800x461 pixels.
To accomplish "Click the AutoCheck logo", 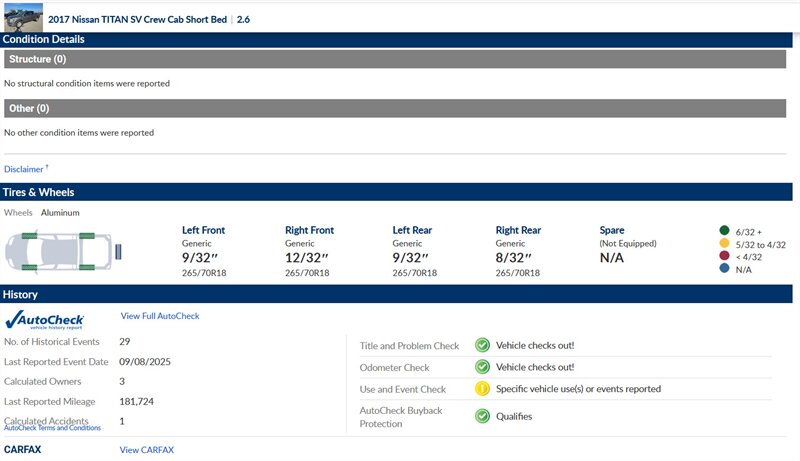I will pos(44,320).
